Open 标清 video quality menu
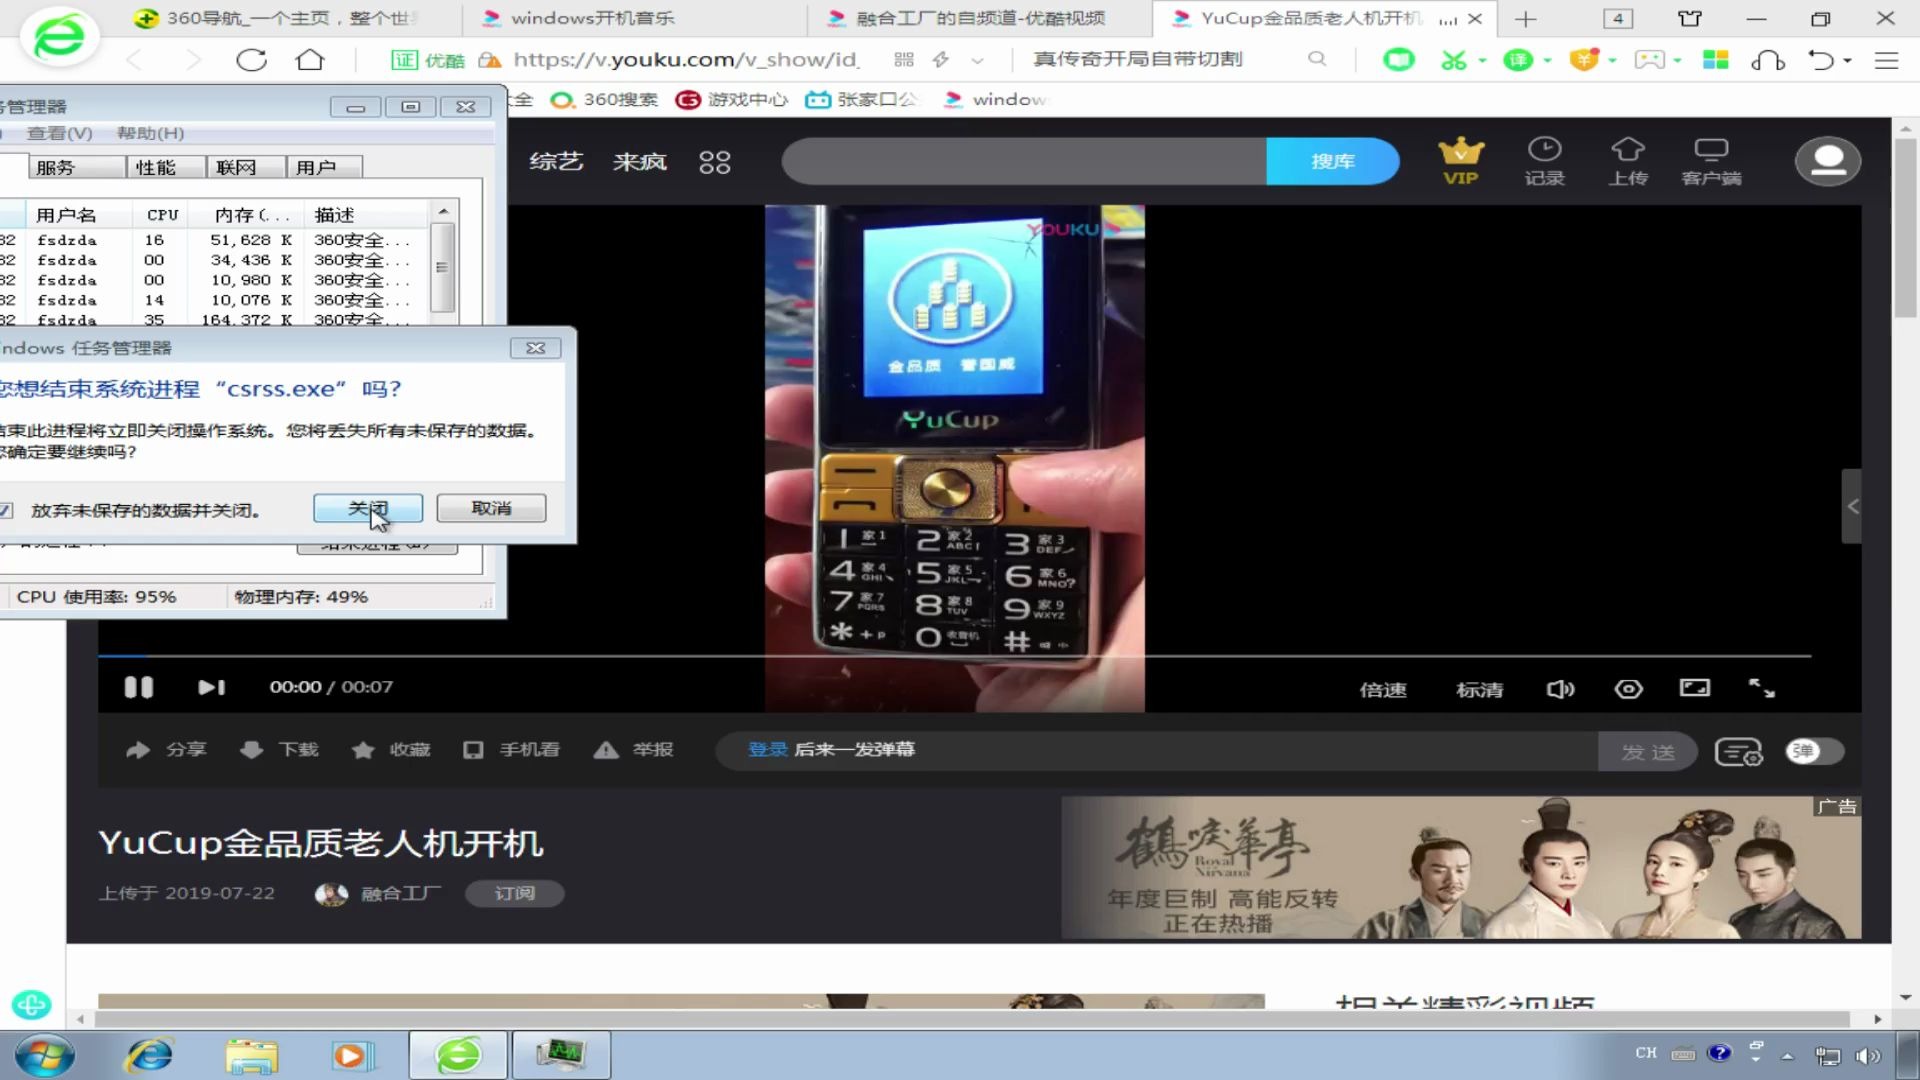 [1479, 689]
